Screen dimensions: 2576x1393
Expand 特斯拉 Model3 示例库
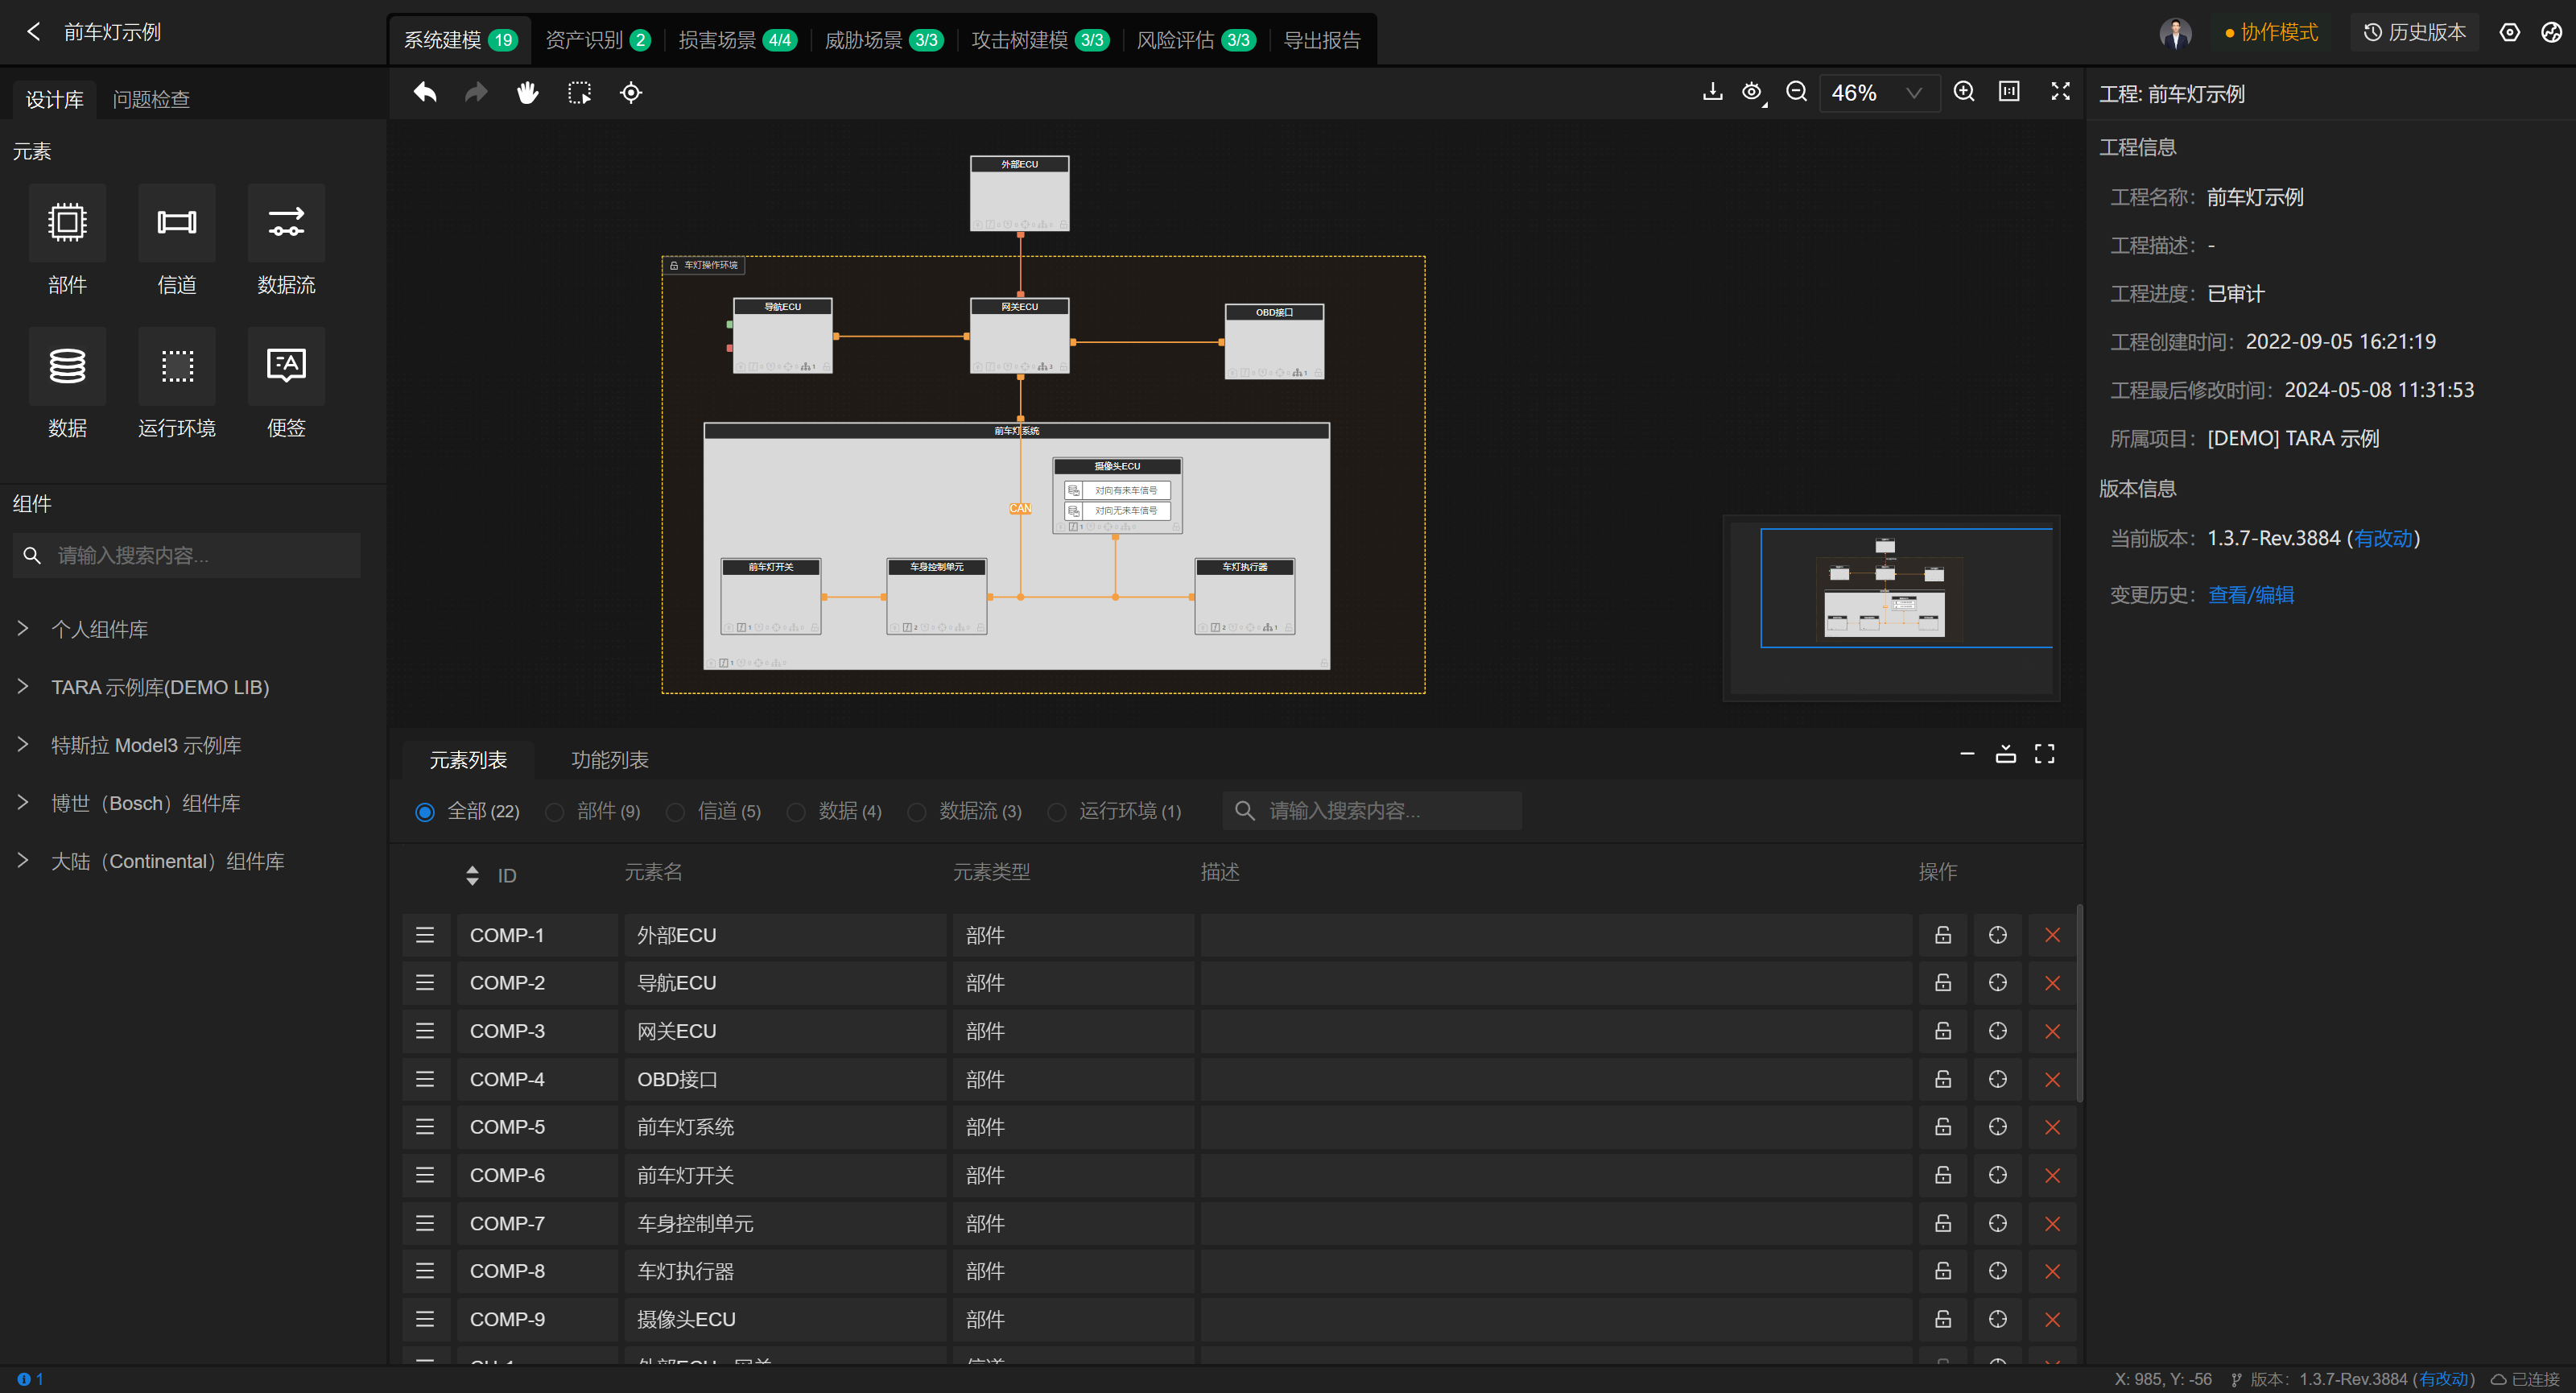pos(22,745)
